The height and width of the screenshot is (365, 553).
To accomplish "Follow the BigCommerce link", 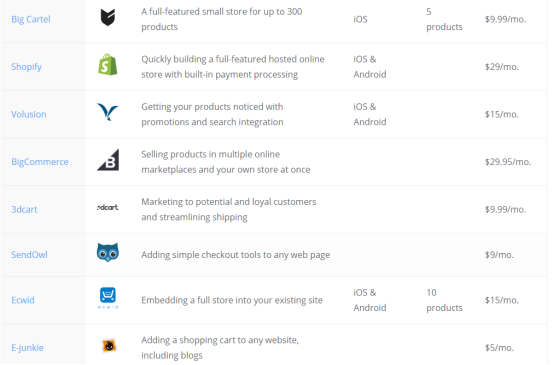I will [x=40, y=162].
